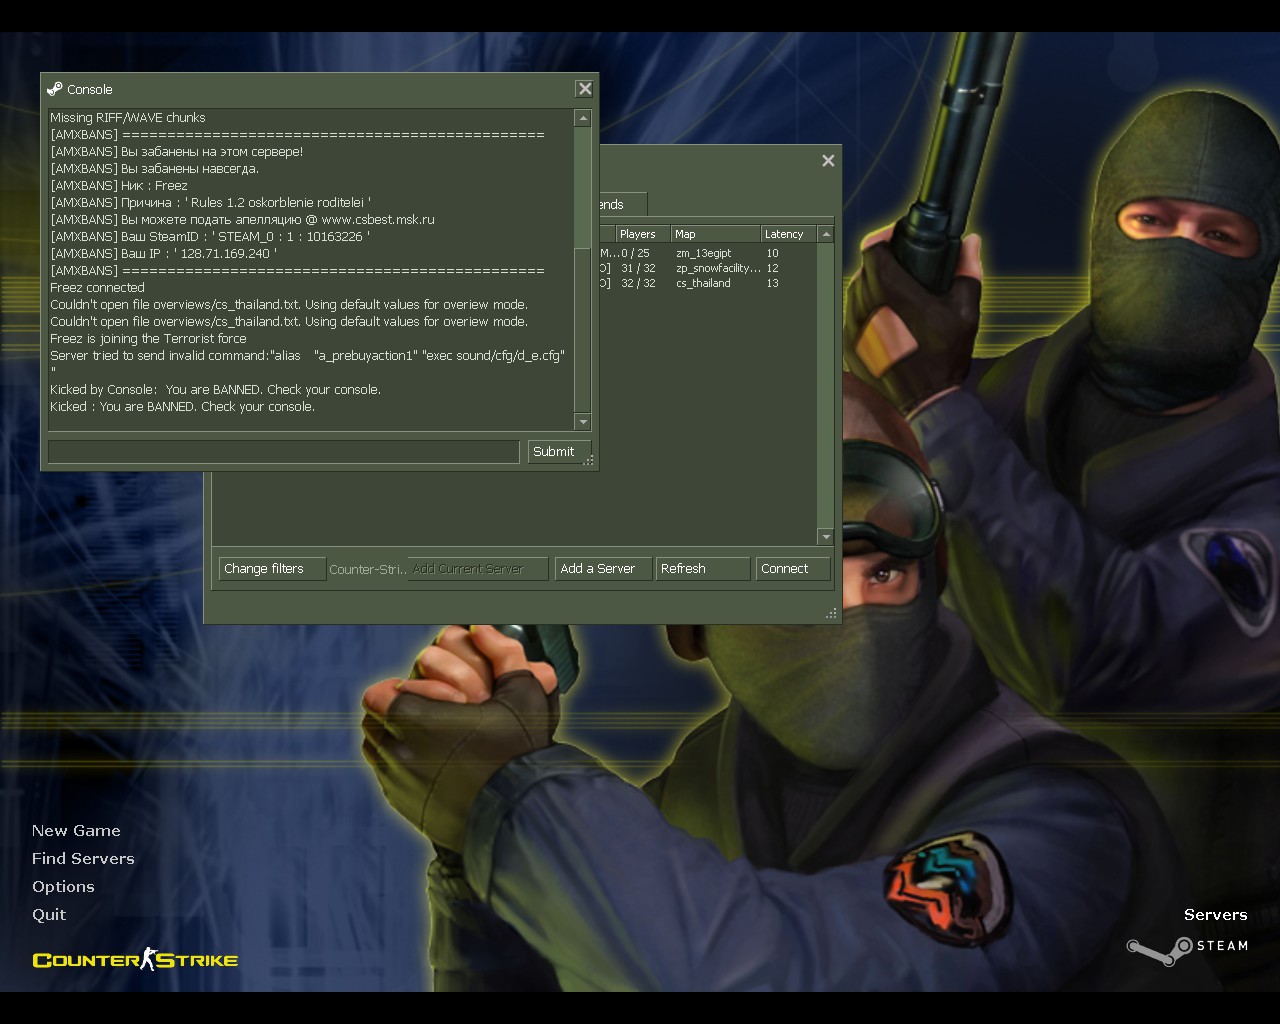Select New Game in the main menu
The width and height of the screenshot is (1280, 1024).
(76, 830)
